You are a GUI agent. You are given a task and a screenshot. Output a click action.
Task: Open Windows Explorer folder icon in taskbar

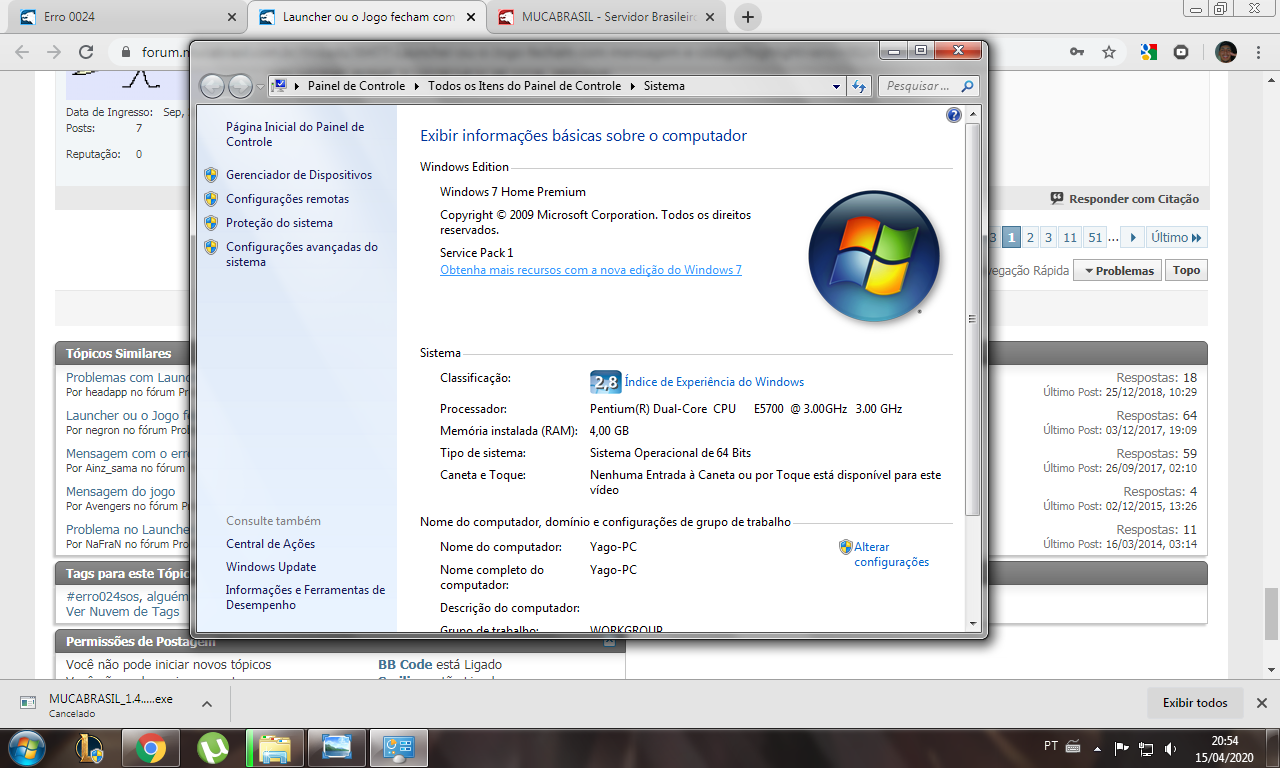(274, 747)
